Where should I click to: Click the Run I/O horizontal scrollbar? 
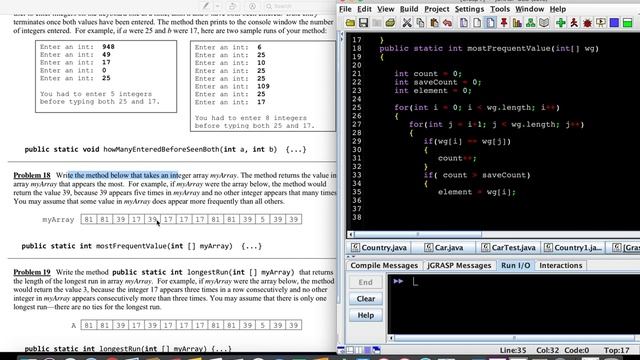pos(514,338)
